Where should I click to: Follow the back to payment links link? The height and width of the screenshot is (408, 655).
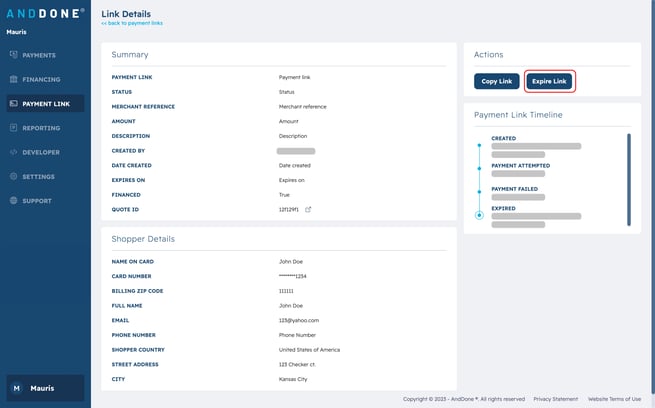[132, 23]
